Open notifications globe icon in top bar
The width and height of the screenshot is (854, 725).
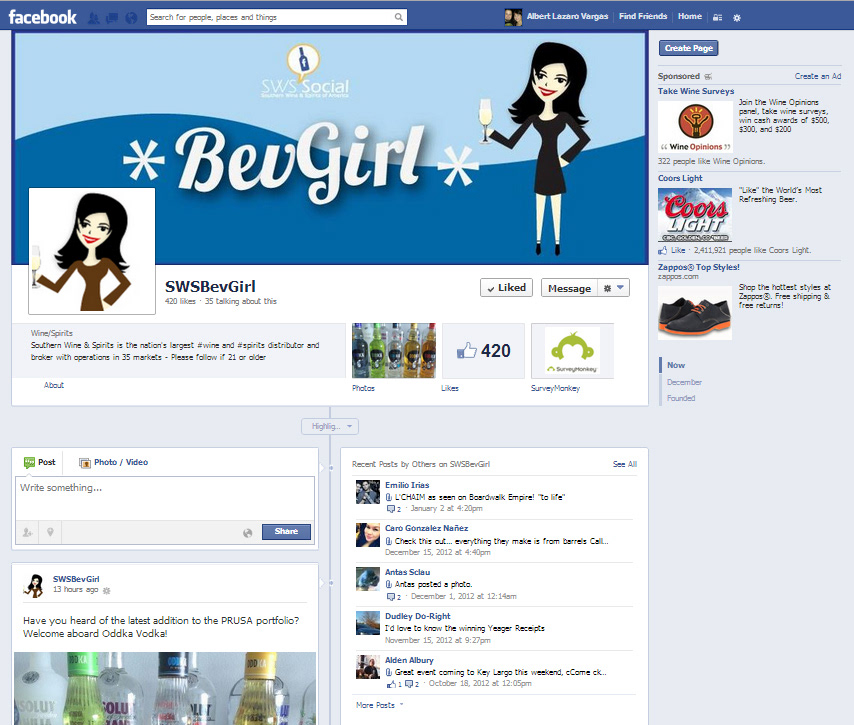pos(131,18)
